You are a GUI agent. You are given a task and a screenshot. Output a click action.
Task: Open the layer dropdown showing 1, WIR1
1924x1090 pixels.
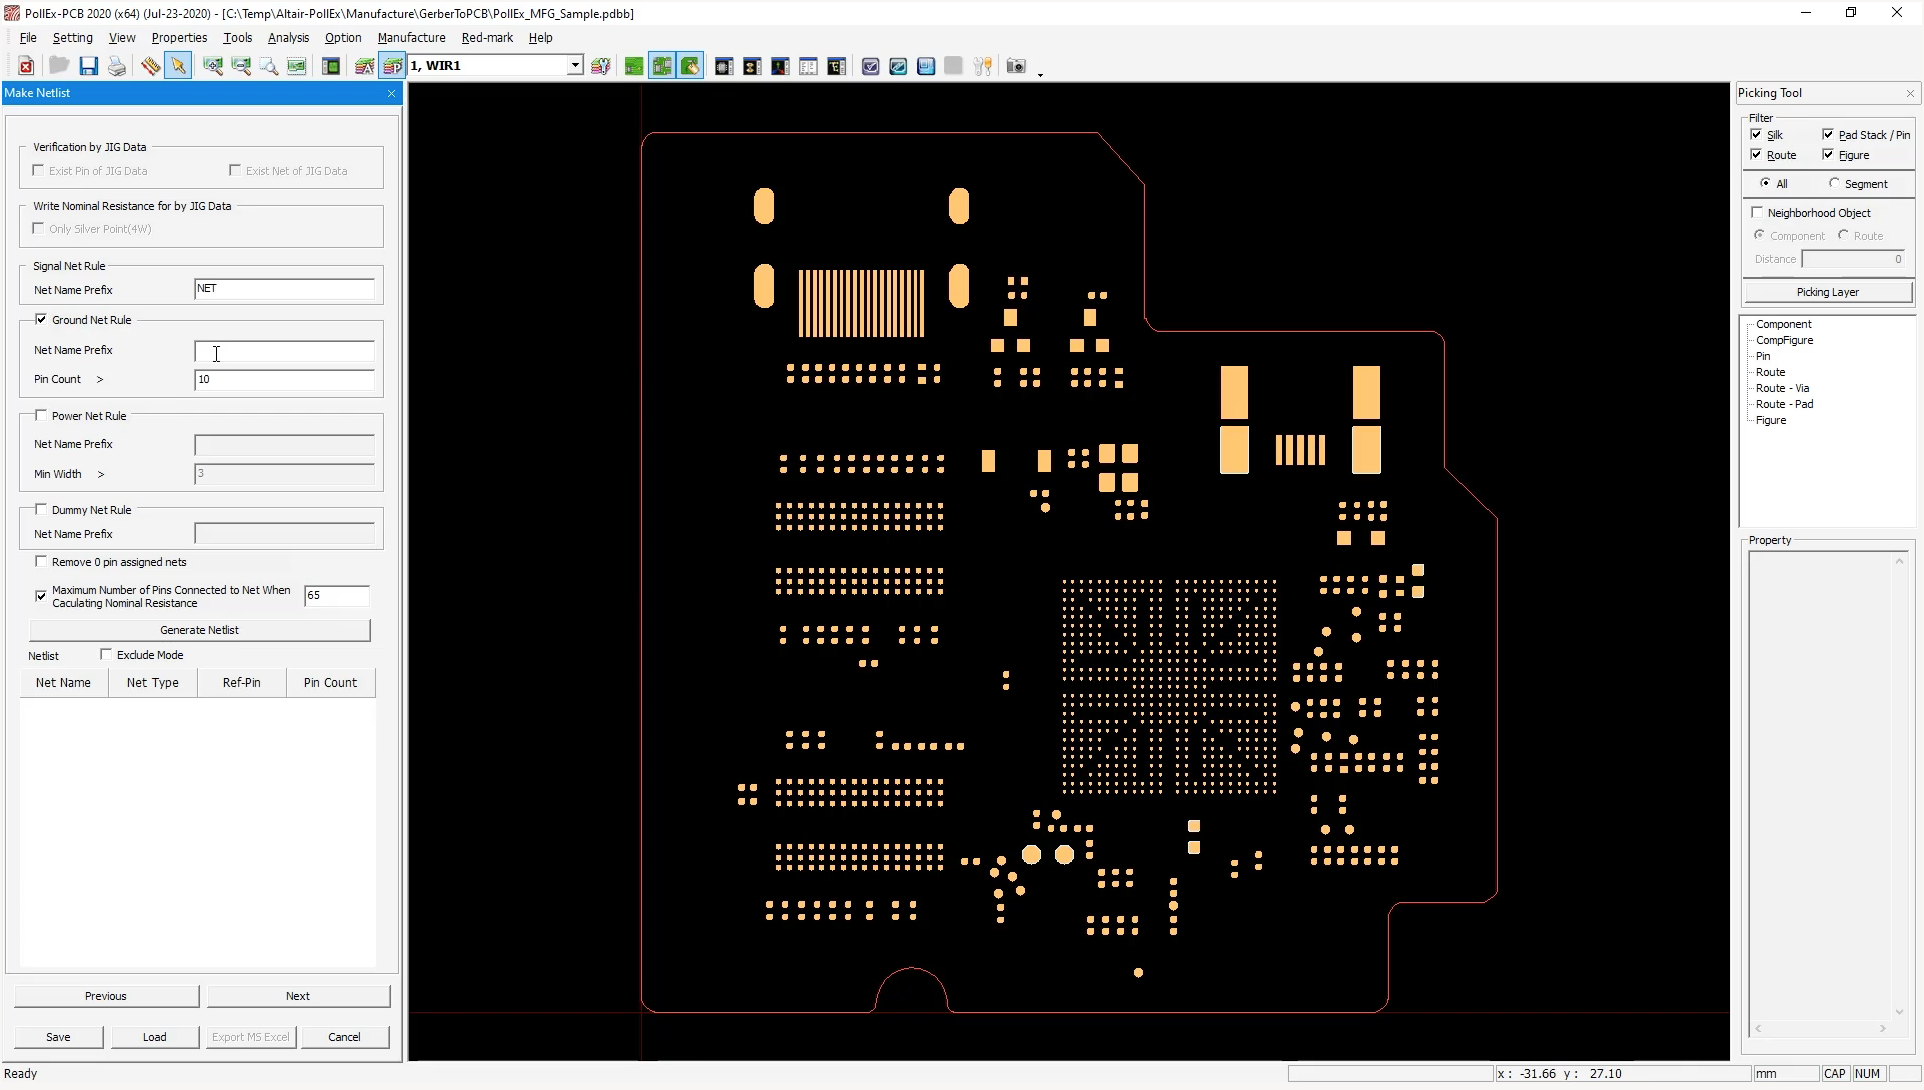575,66
